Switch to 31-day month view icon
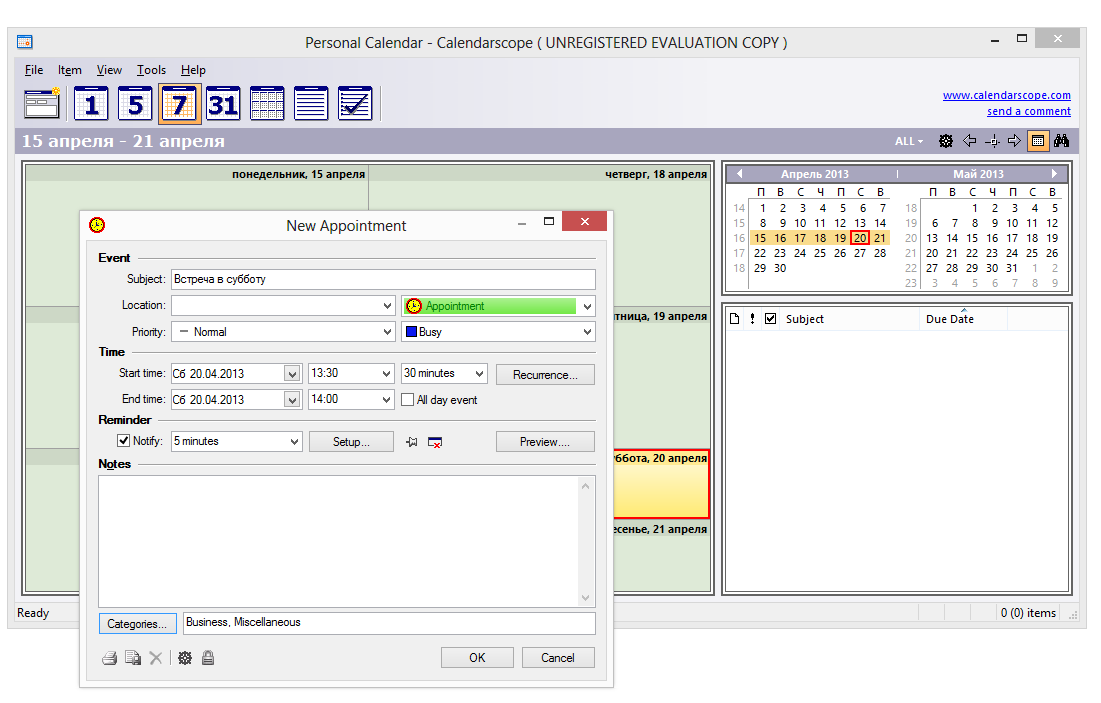 pos(223,103)
